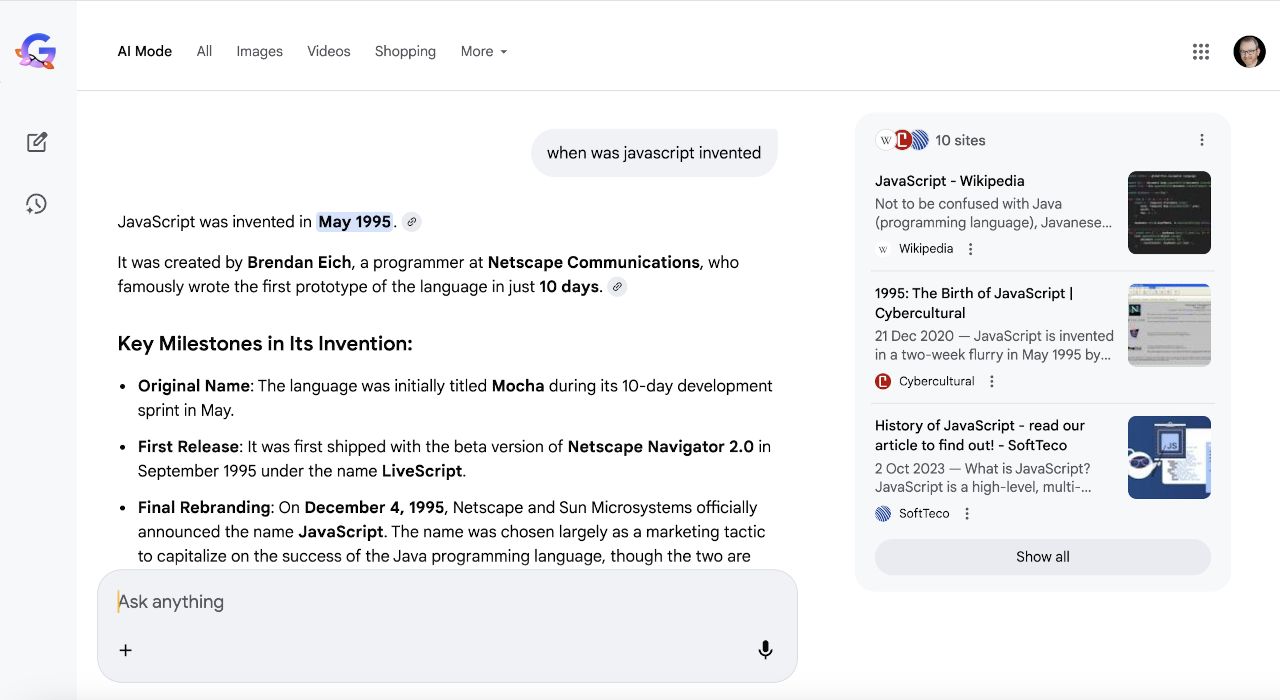Click the 'Wikipedia' source name label
The width and height of the screenshot is (1280, 700).
point(926,249)
